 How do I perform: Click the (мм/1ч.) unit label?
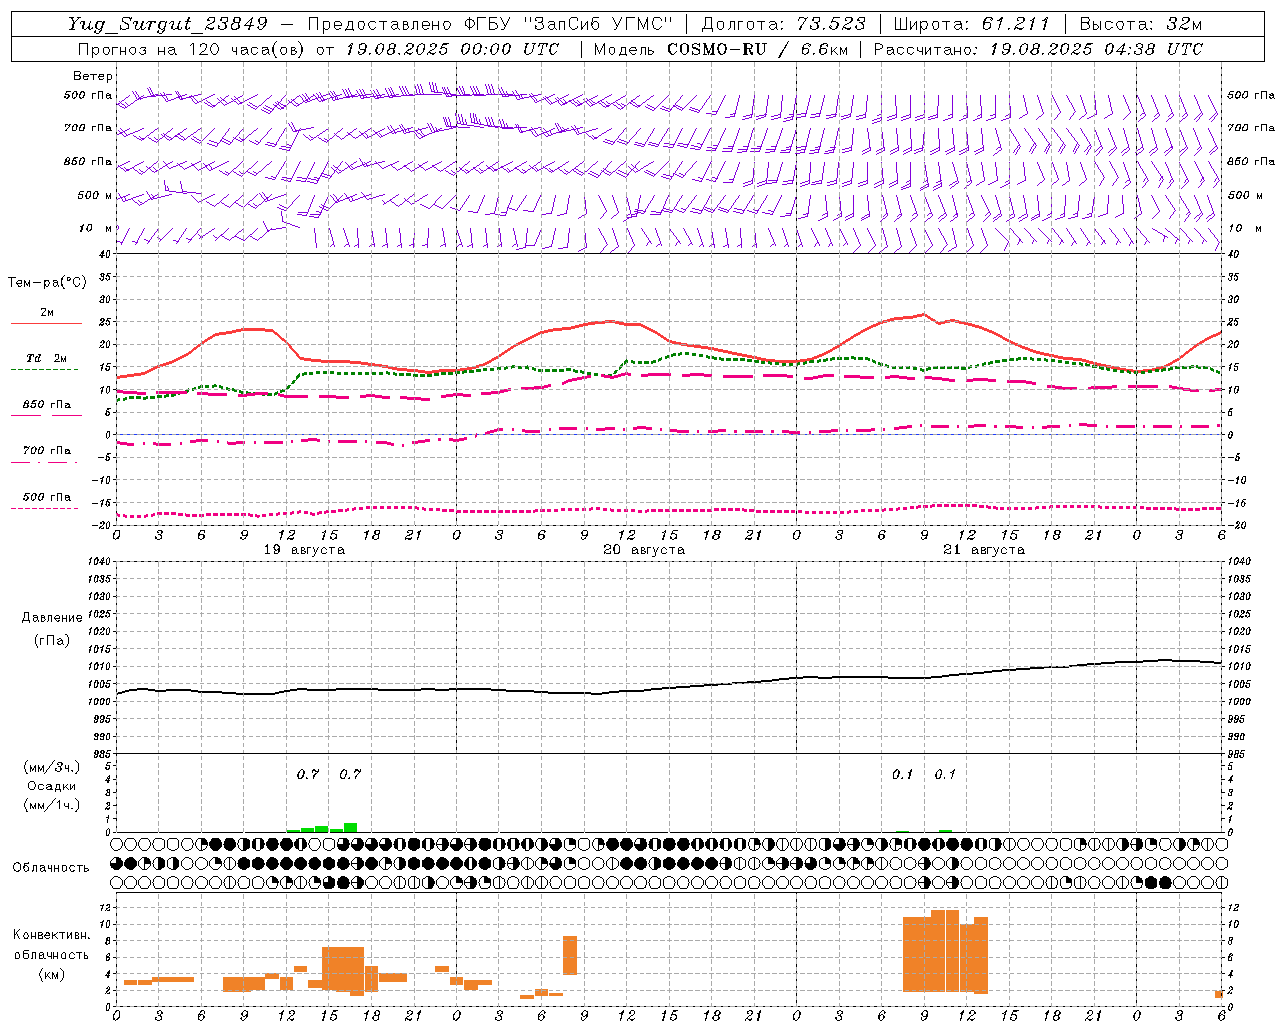(51, 805)
